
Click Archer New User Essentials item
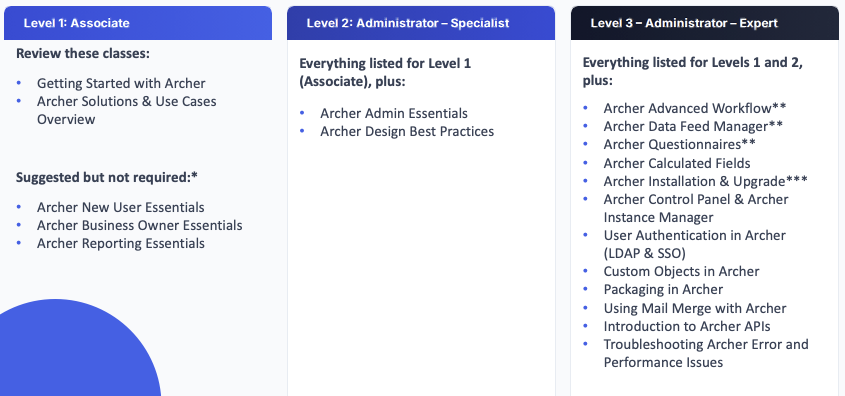point(121,207)
